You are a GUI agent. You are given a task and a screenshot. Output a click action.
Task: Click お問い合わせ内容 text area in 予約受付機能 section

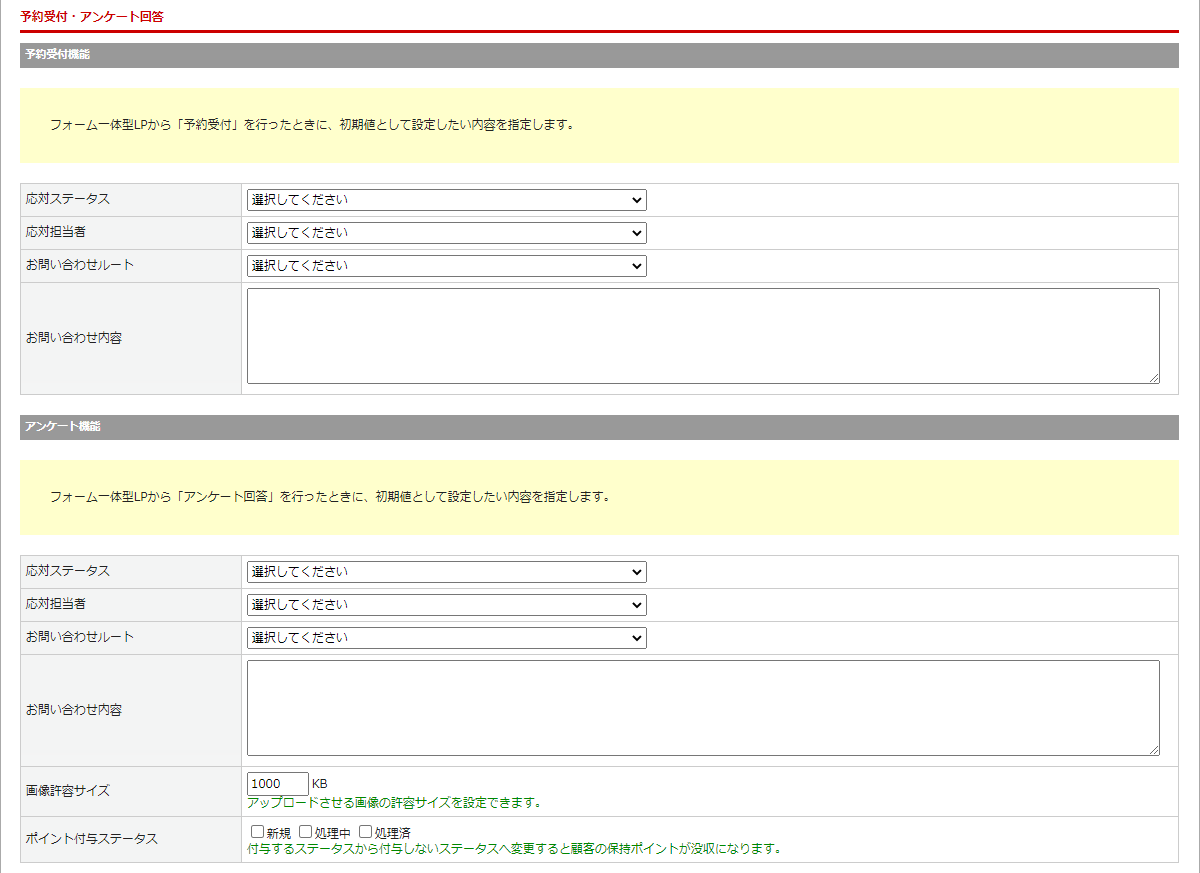pos(702,336)
